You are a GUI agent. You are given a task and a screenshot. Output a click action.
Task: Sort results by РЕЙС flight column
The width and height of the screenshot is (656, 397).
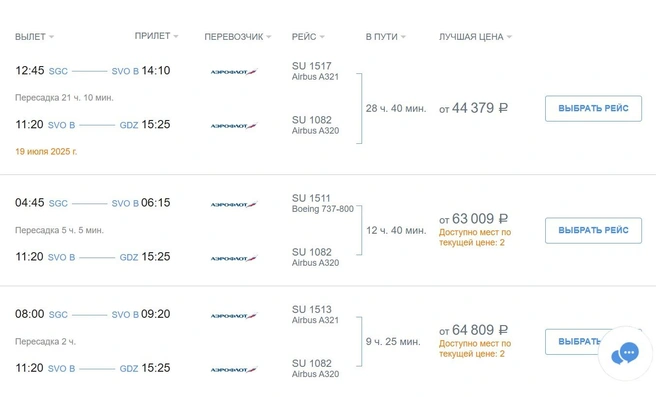click(x=308, y=37)
